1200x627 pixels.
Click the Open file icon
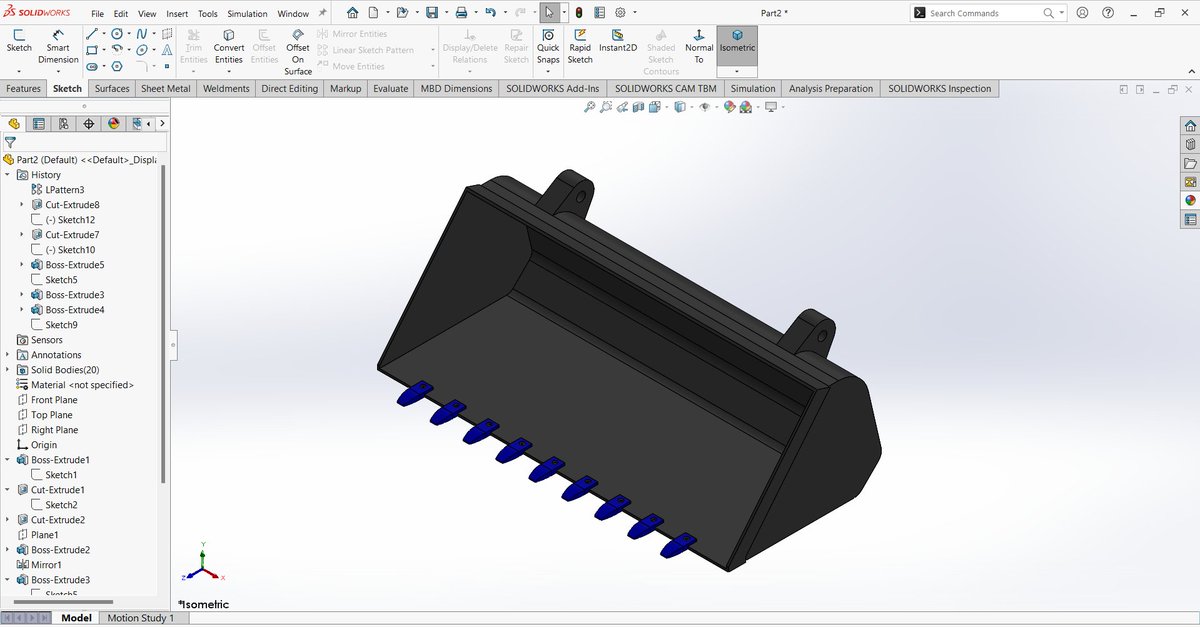401,13
